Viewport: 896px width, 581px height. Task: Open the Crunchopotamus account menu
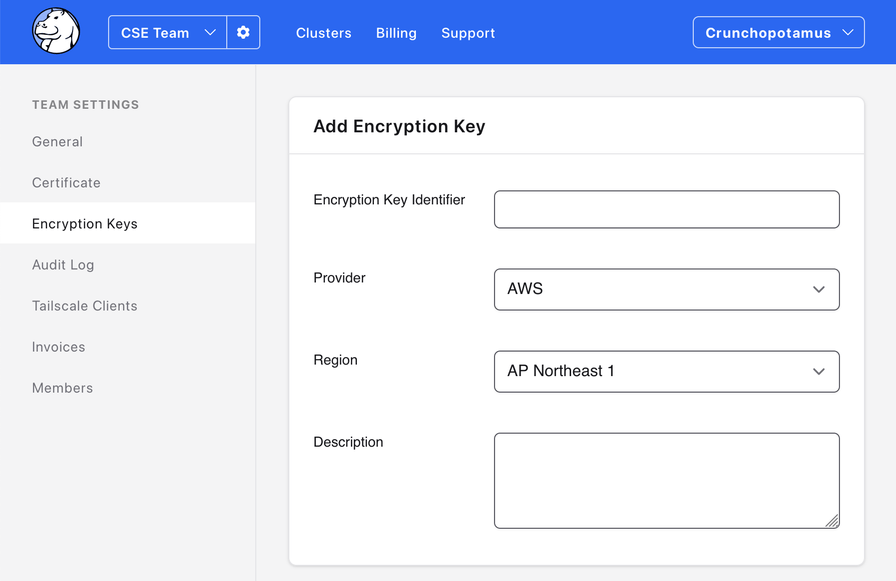click(778, 31)
